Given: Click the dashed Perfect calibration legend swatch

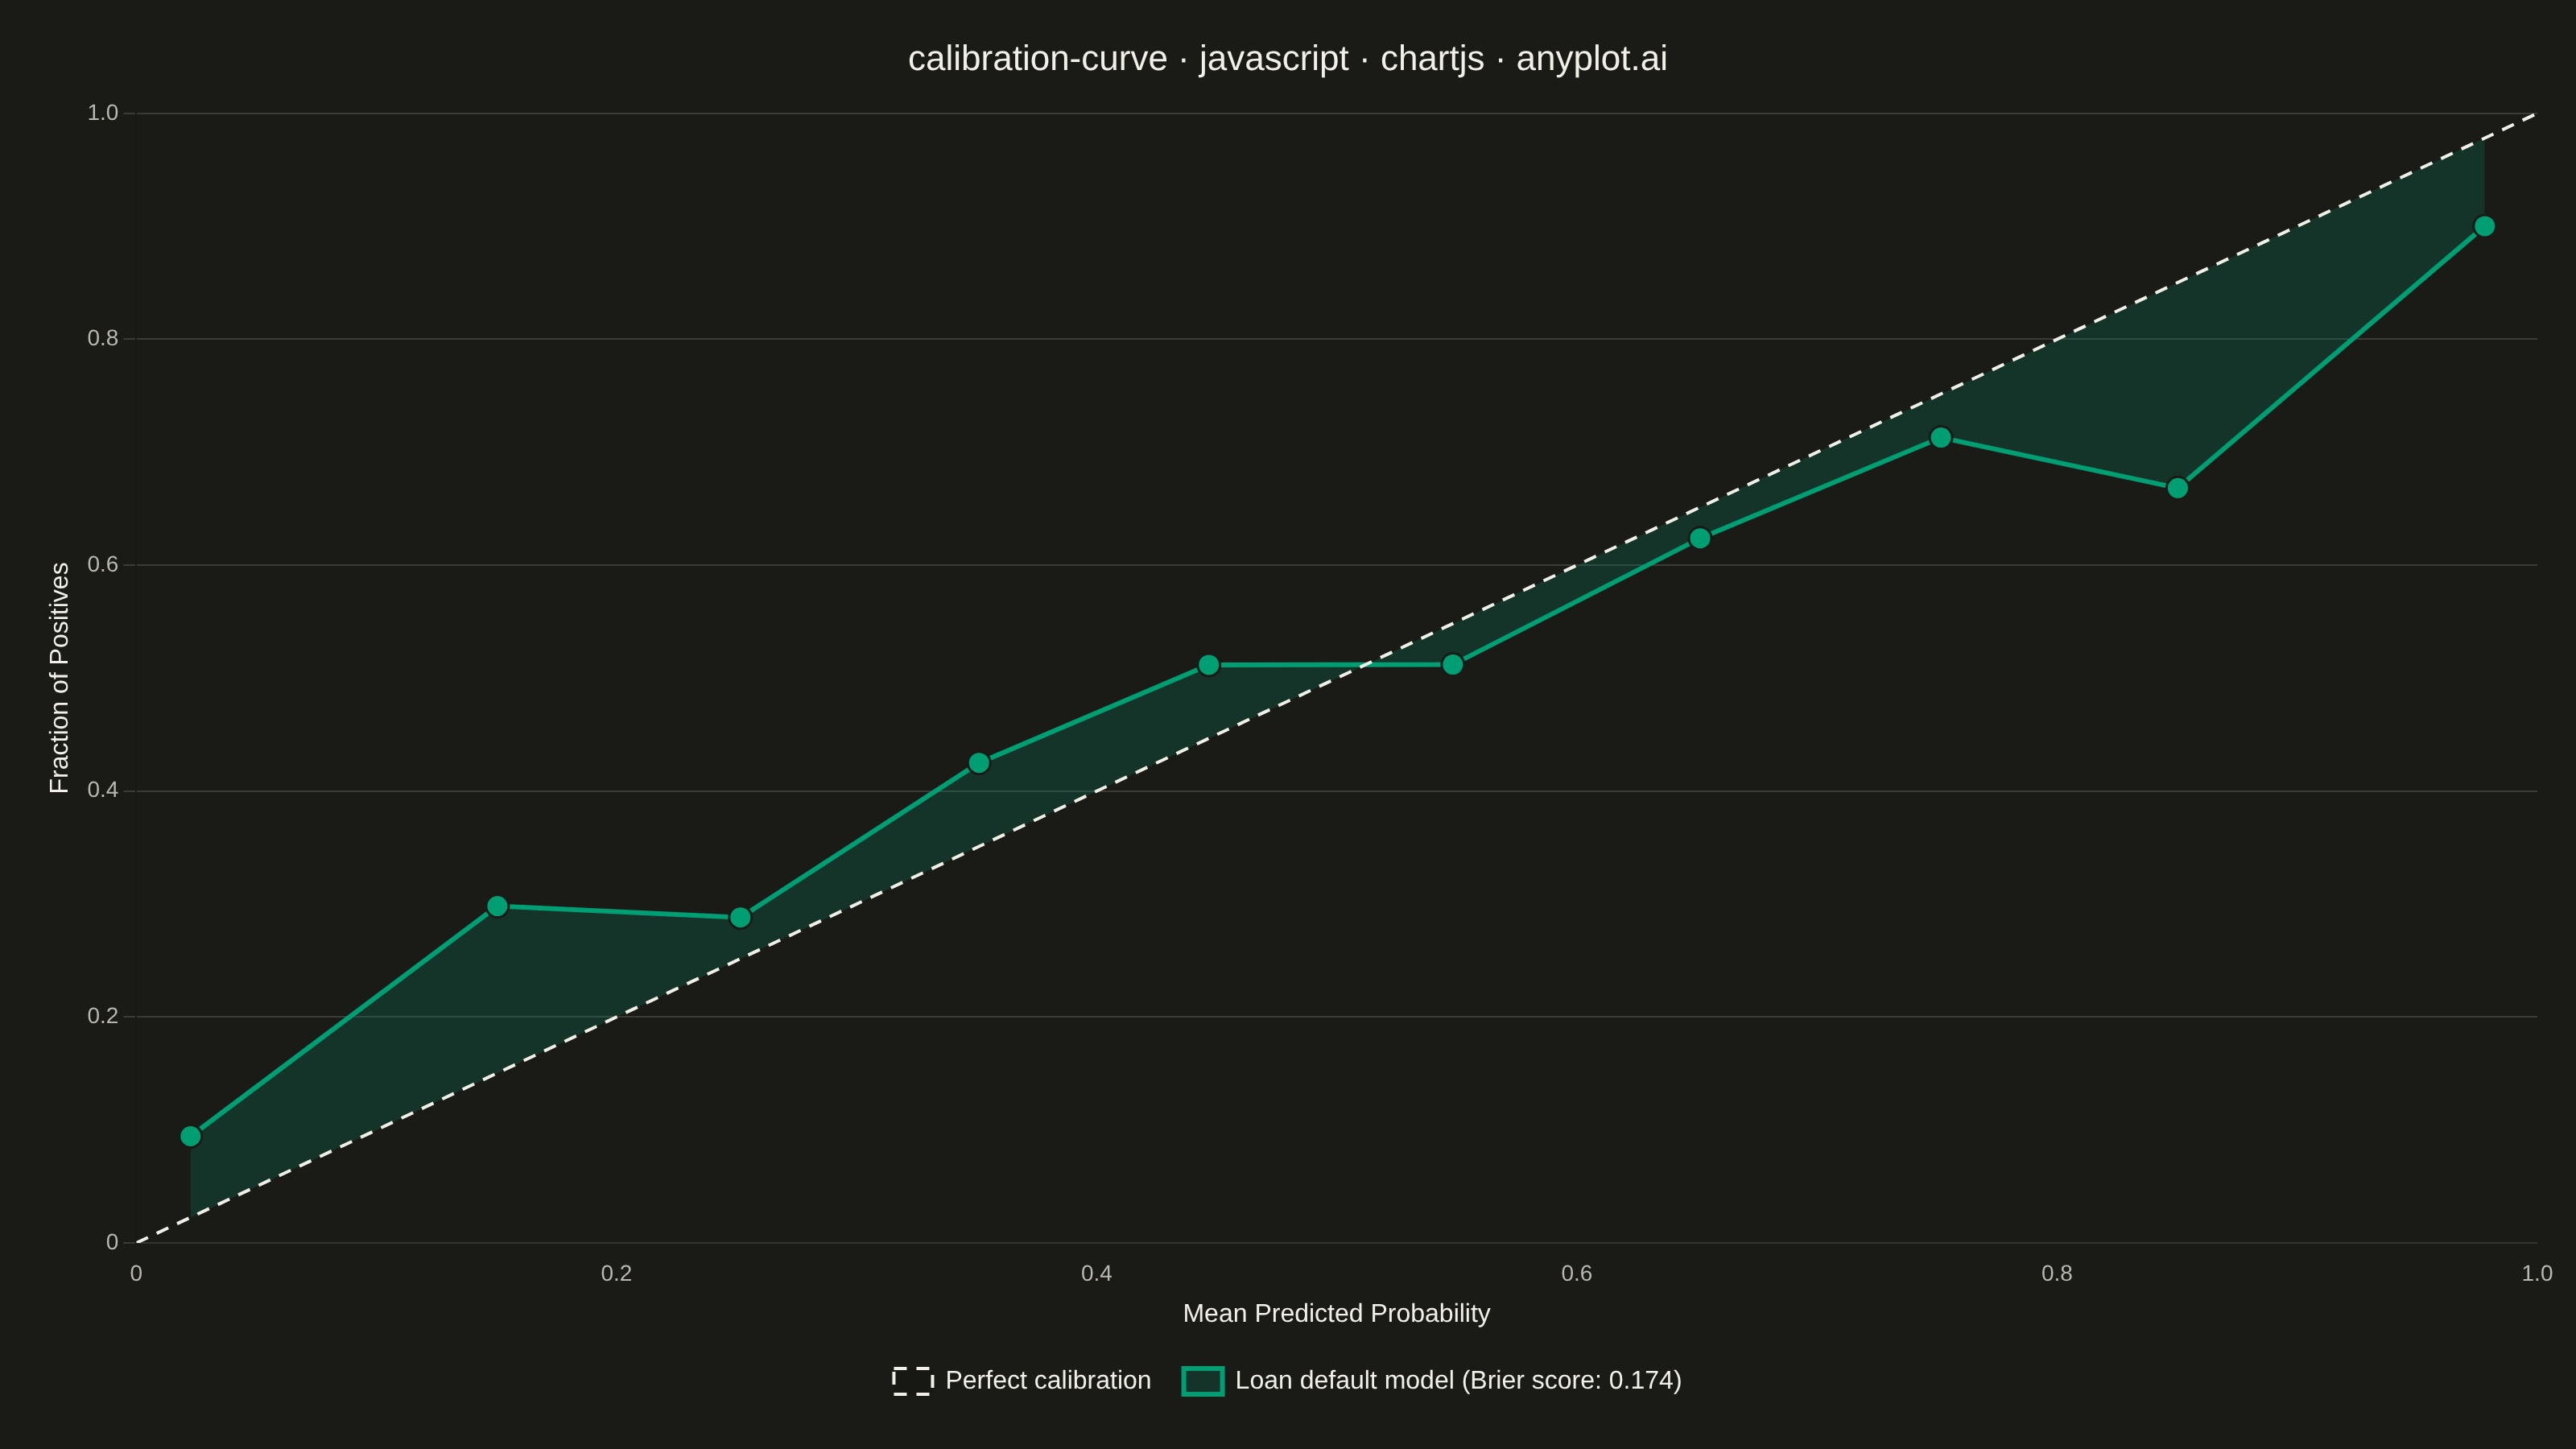Looking at the screenshot, I should tap(913, 1381).
